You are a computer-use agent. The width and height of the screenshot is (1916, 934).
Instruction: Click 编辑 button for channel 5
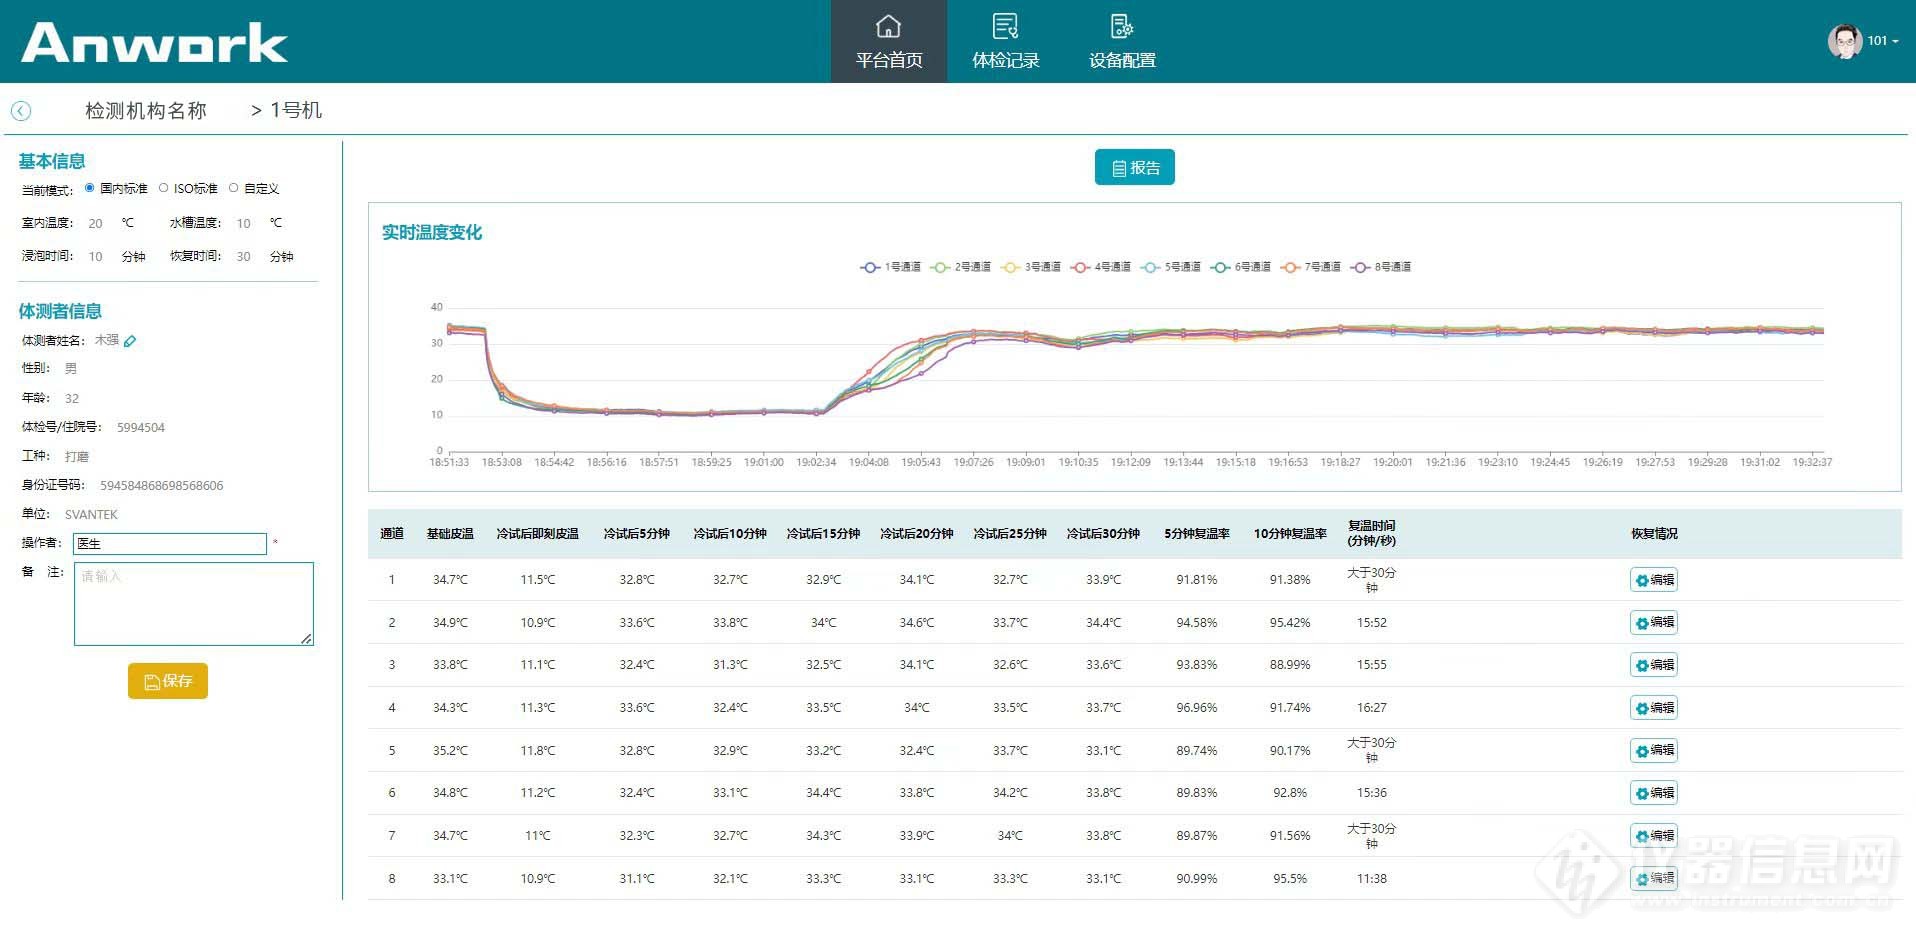coord(1654,750)
